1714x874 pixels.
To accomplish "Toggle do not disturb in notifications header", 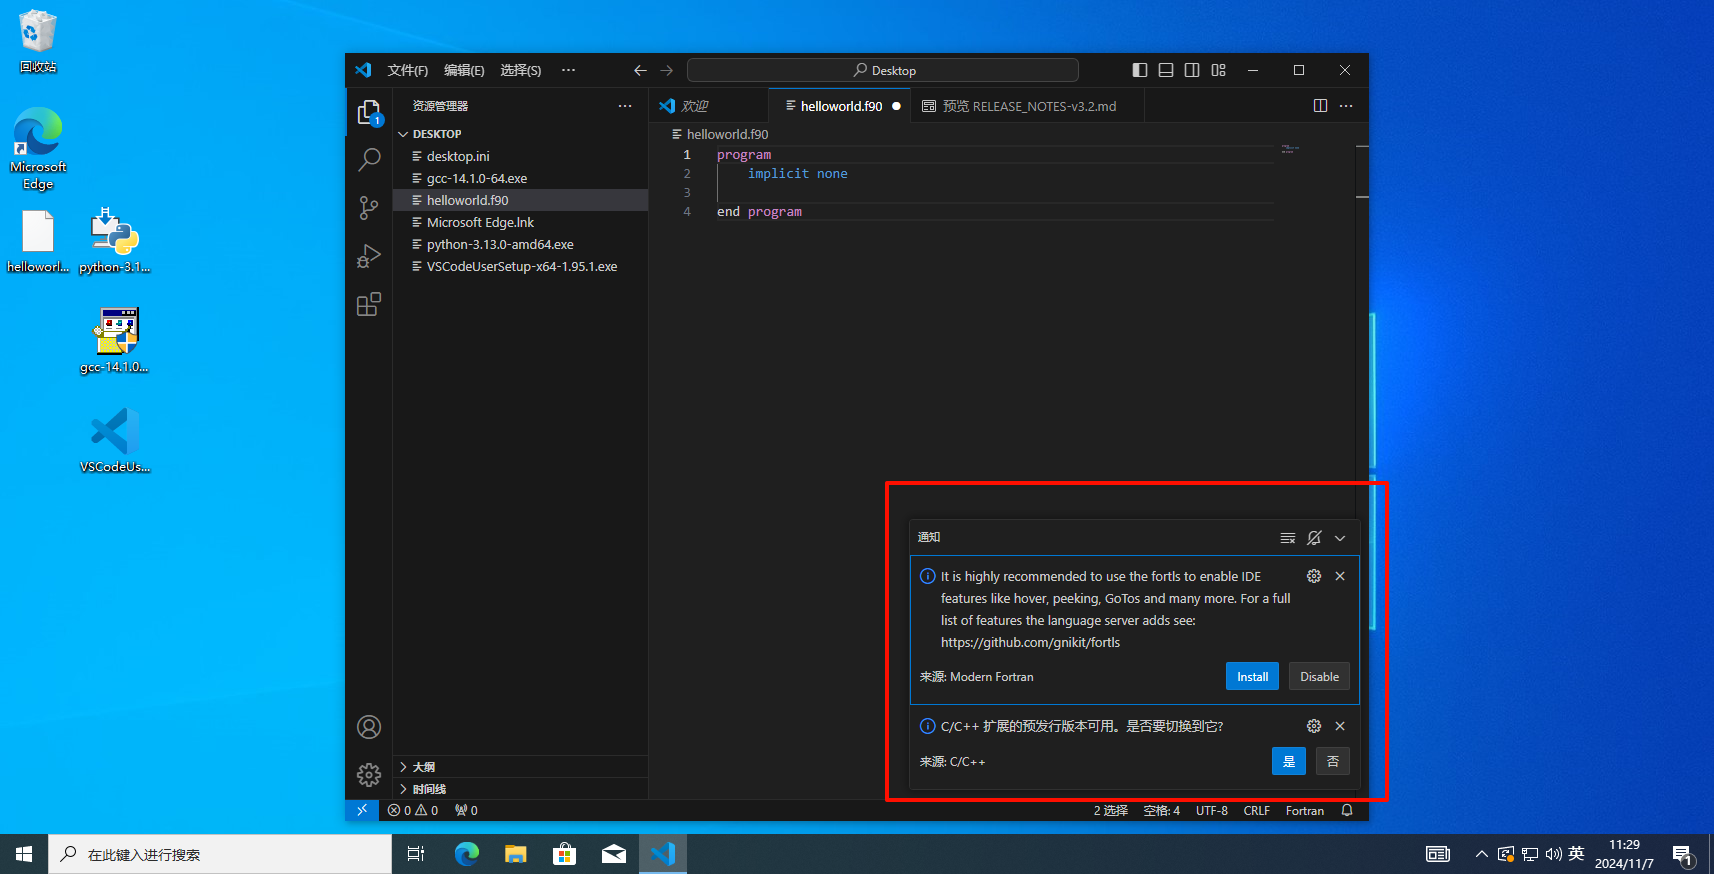I will (1314, 538).
